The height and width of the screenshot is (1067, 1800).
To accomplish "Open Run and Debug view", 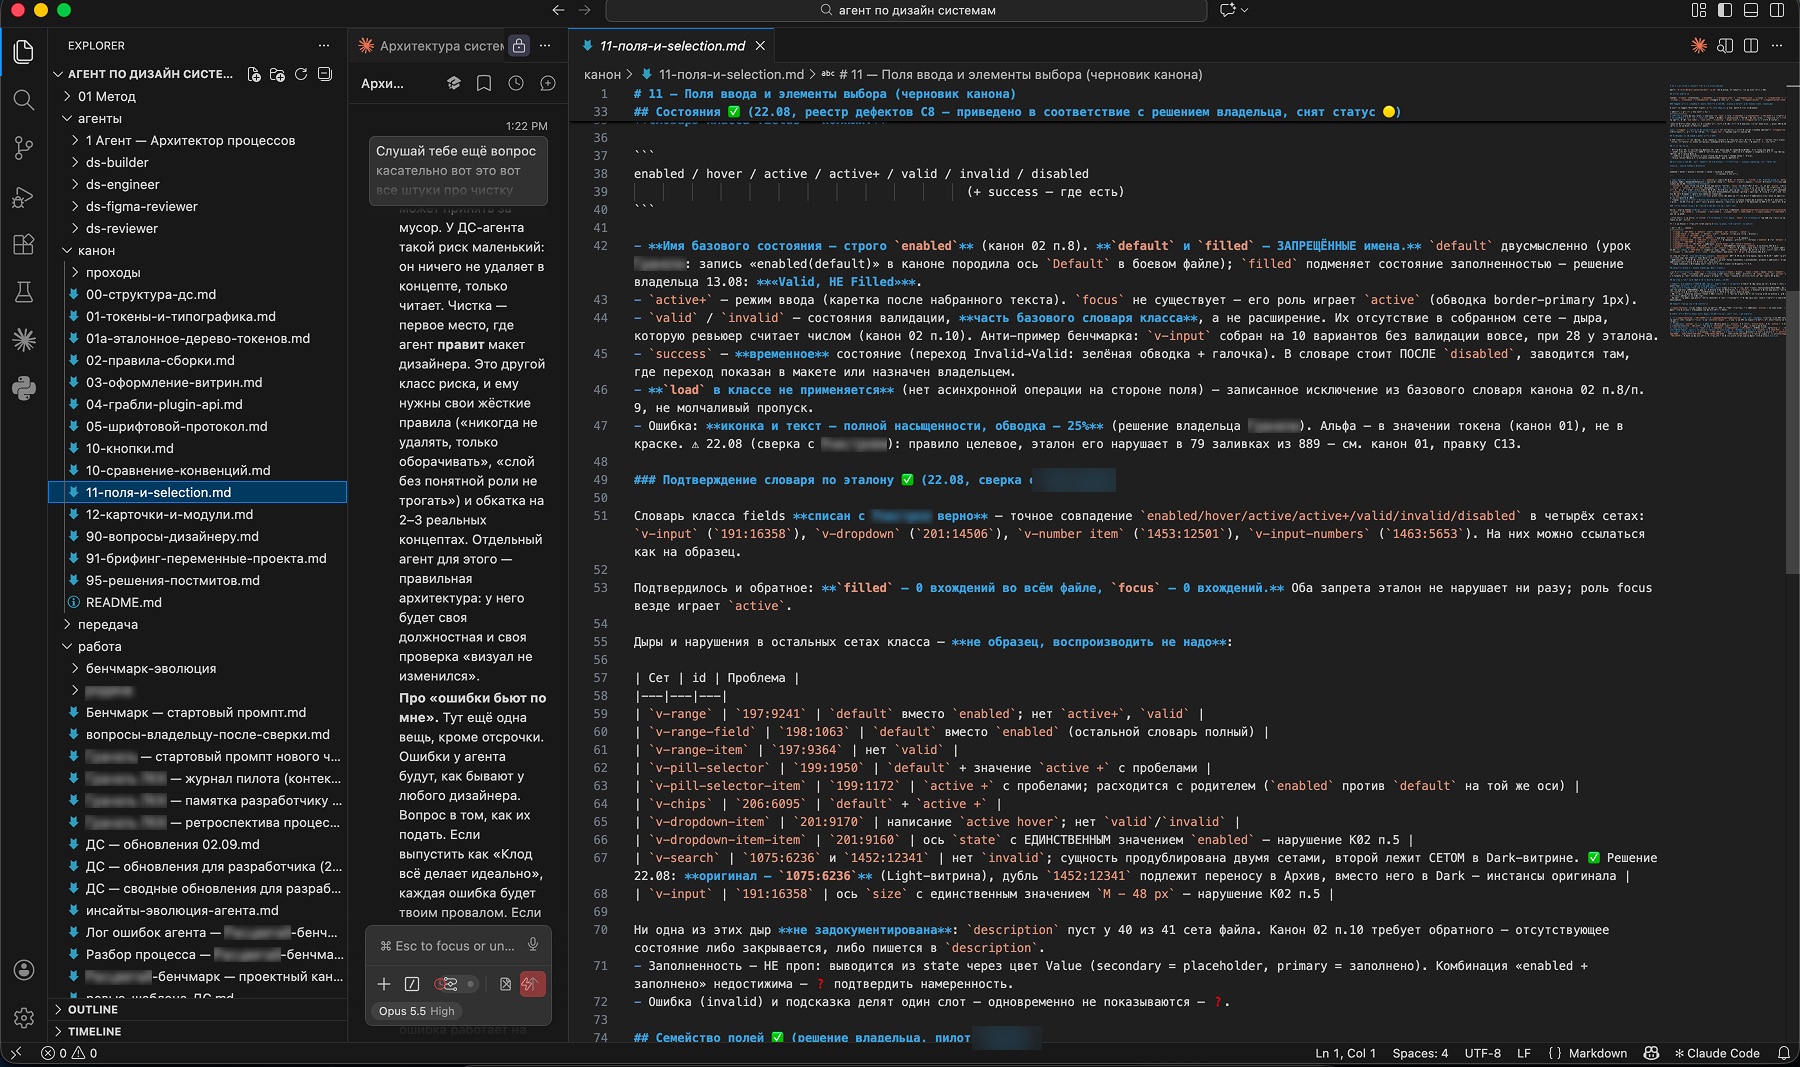I will click(24, 196).
